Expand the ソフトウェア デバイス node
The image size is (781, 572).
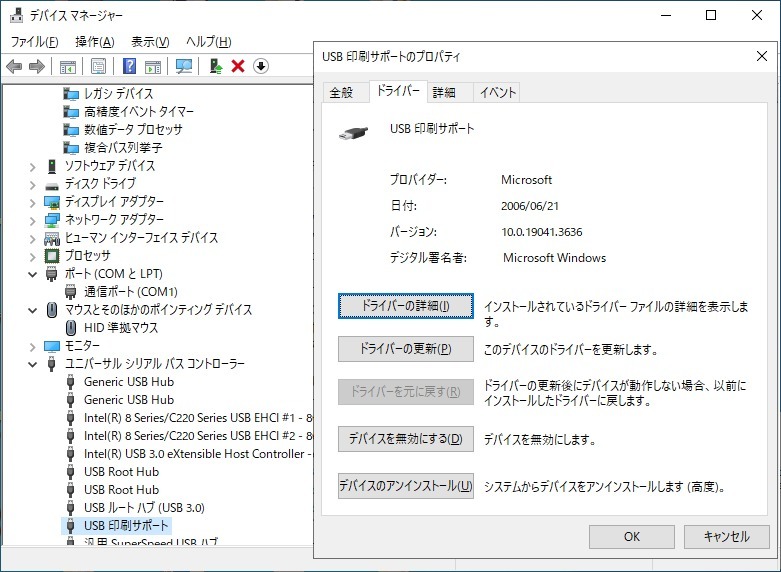pos(32,167)
